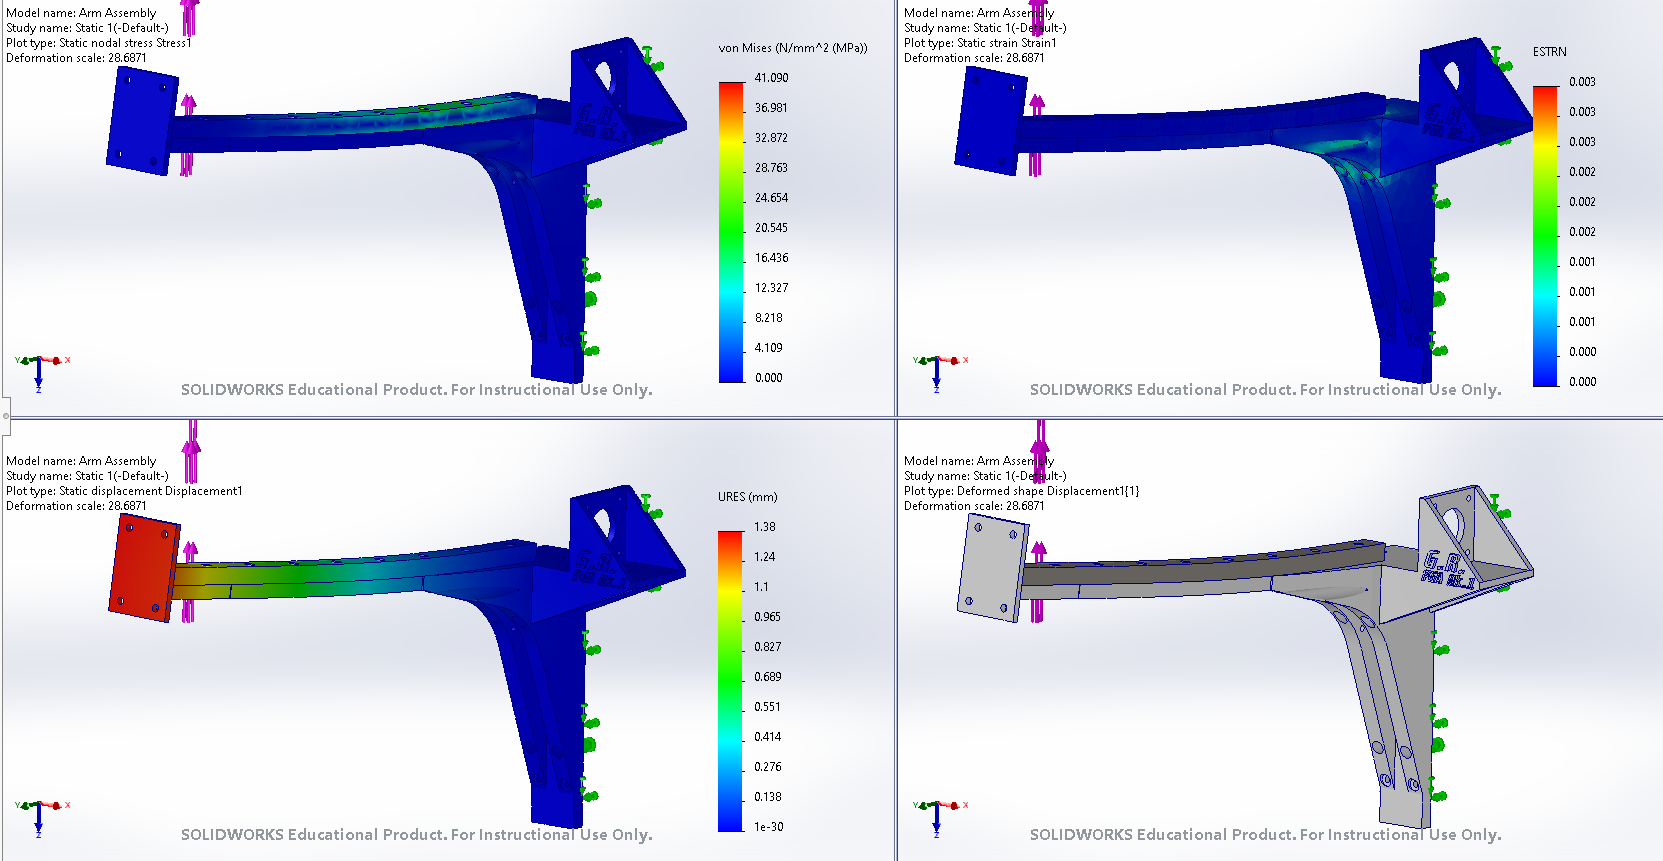This screenshot has height=861, width=1663.
Task: Click the 36.981 stress legend value
Action: pos(771,108)
